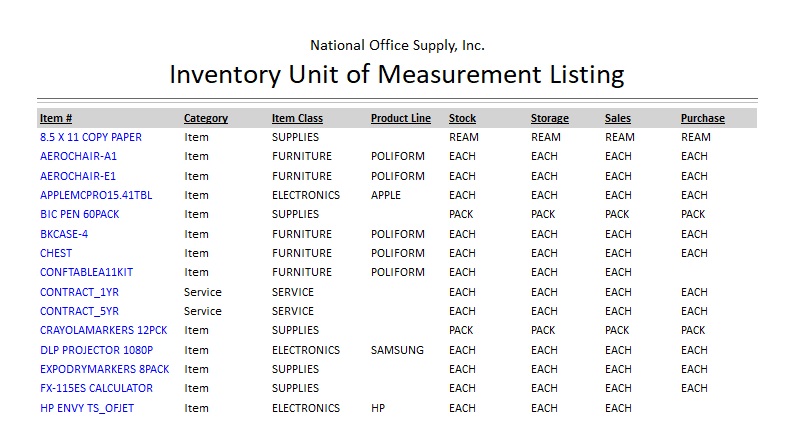
Task: Click the AEROCHAIR-A1 item link
Action: (x=78, y=156)
